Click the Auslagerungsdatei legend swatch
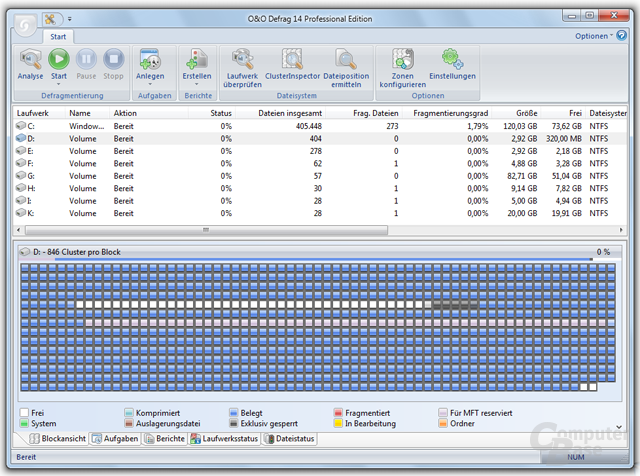Image resolution: width=640 pixels, height=476 pixels. [129, 423]
